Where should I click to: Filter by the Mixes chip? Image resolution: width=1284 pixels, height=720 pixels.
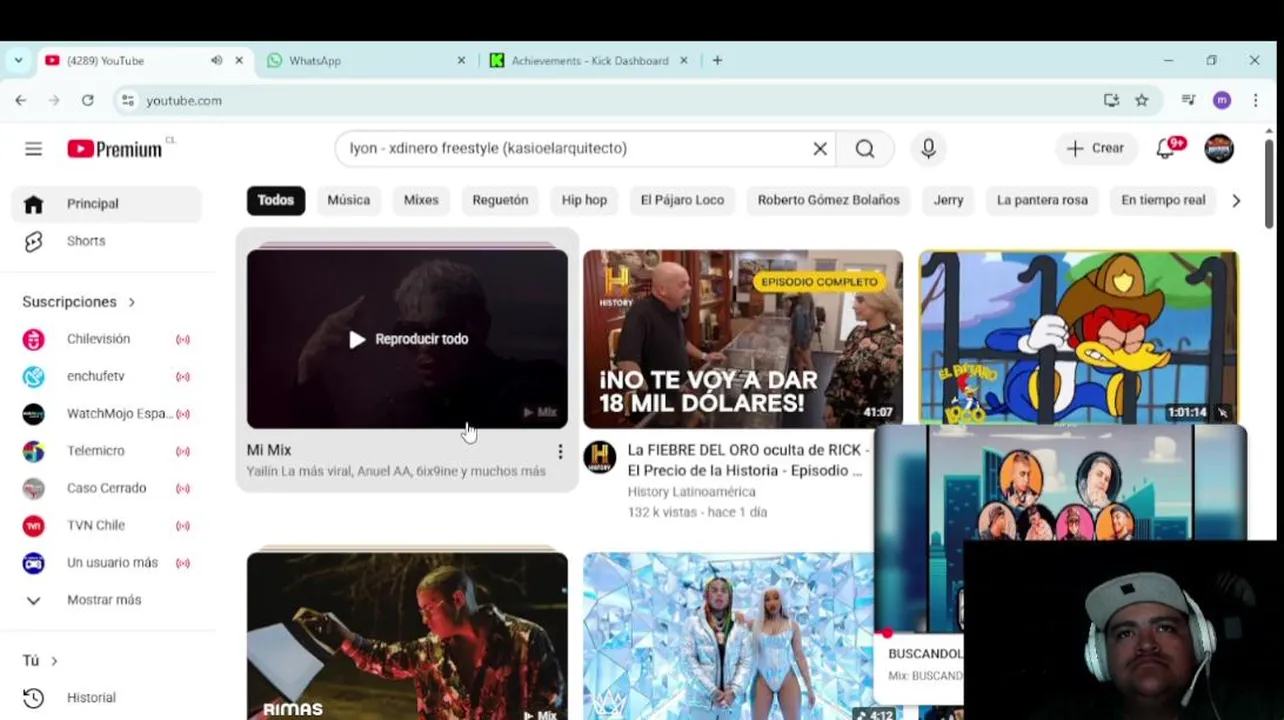tap(421, 200)
